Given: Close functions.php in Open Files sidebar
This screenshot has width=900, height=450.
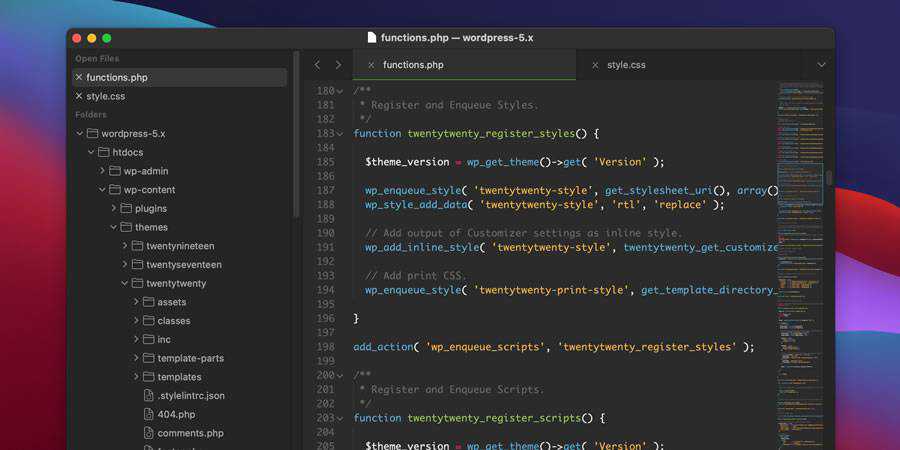Looking at the screenshot, I should pyautogui.click(x=79, y=78).
